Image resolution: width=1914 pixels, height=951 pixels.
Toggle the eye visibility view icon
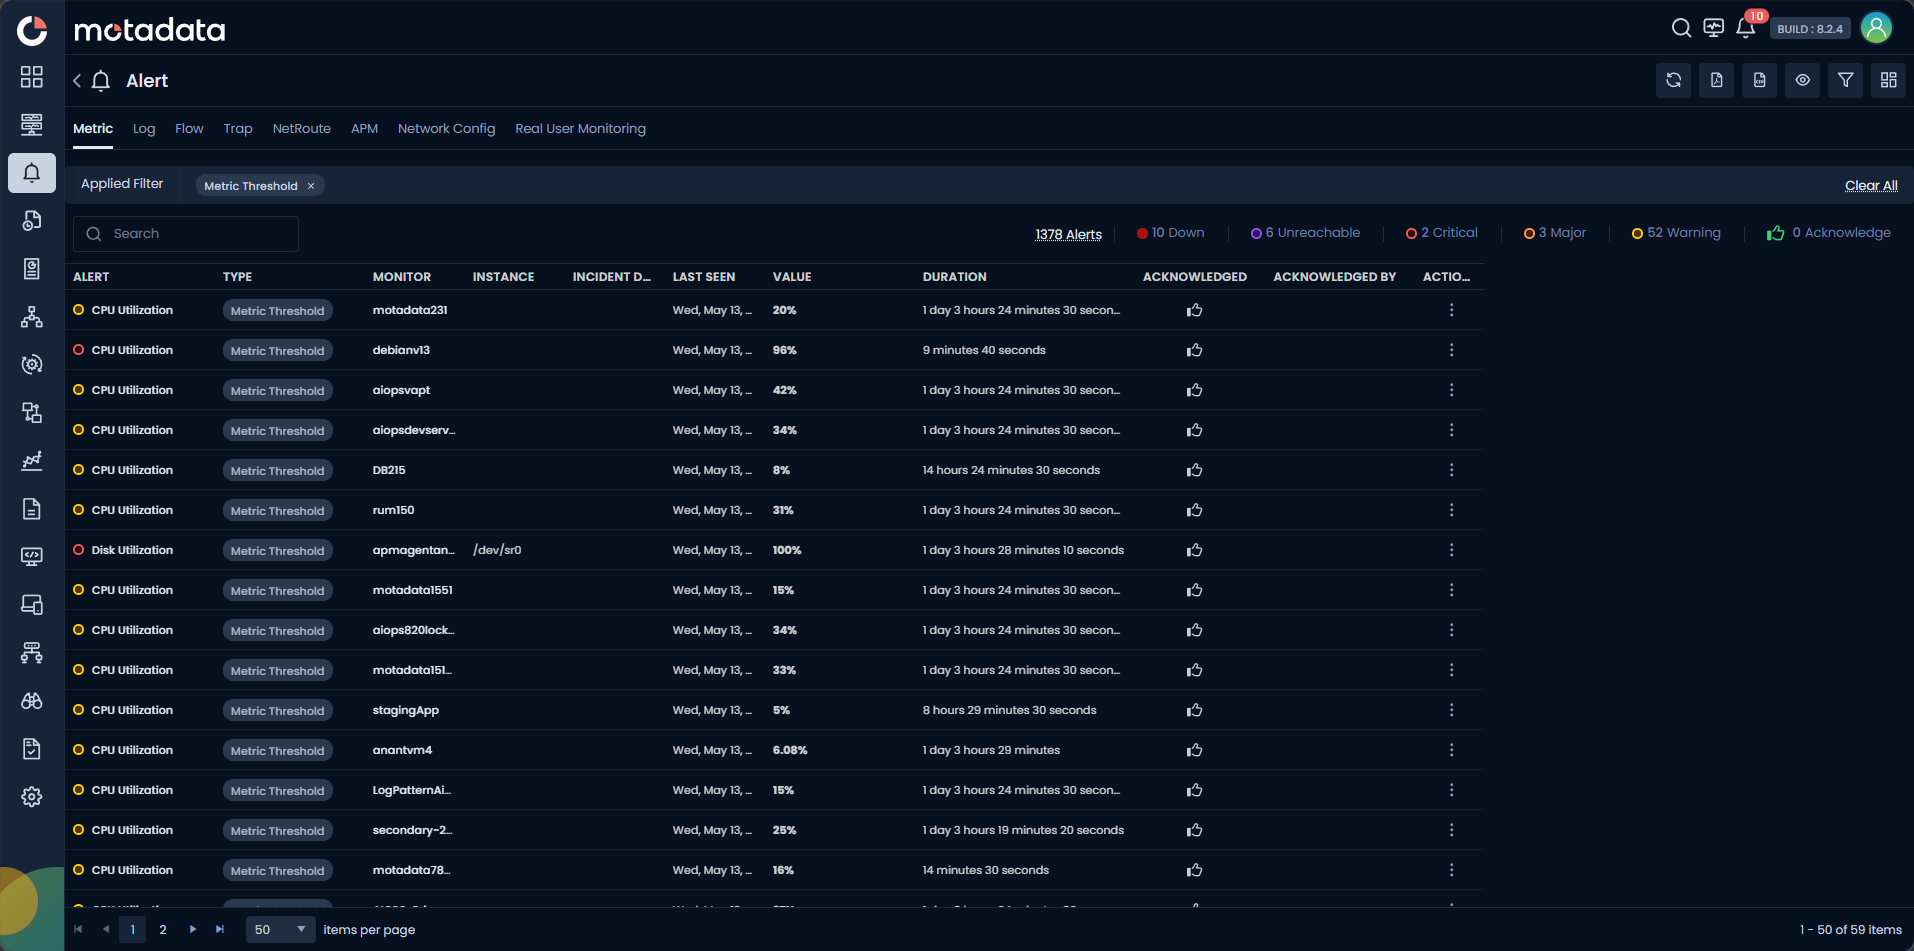click(1803, 80)
